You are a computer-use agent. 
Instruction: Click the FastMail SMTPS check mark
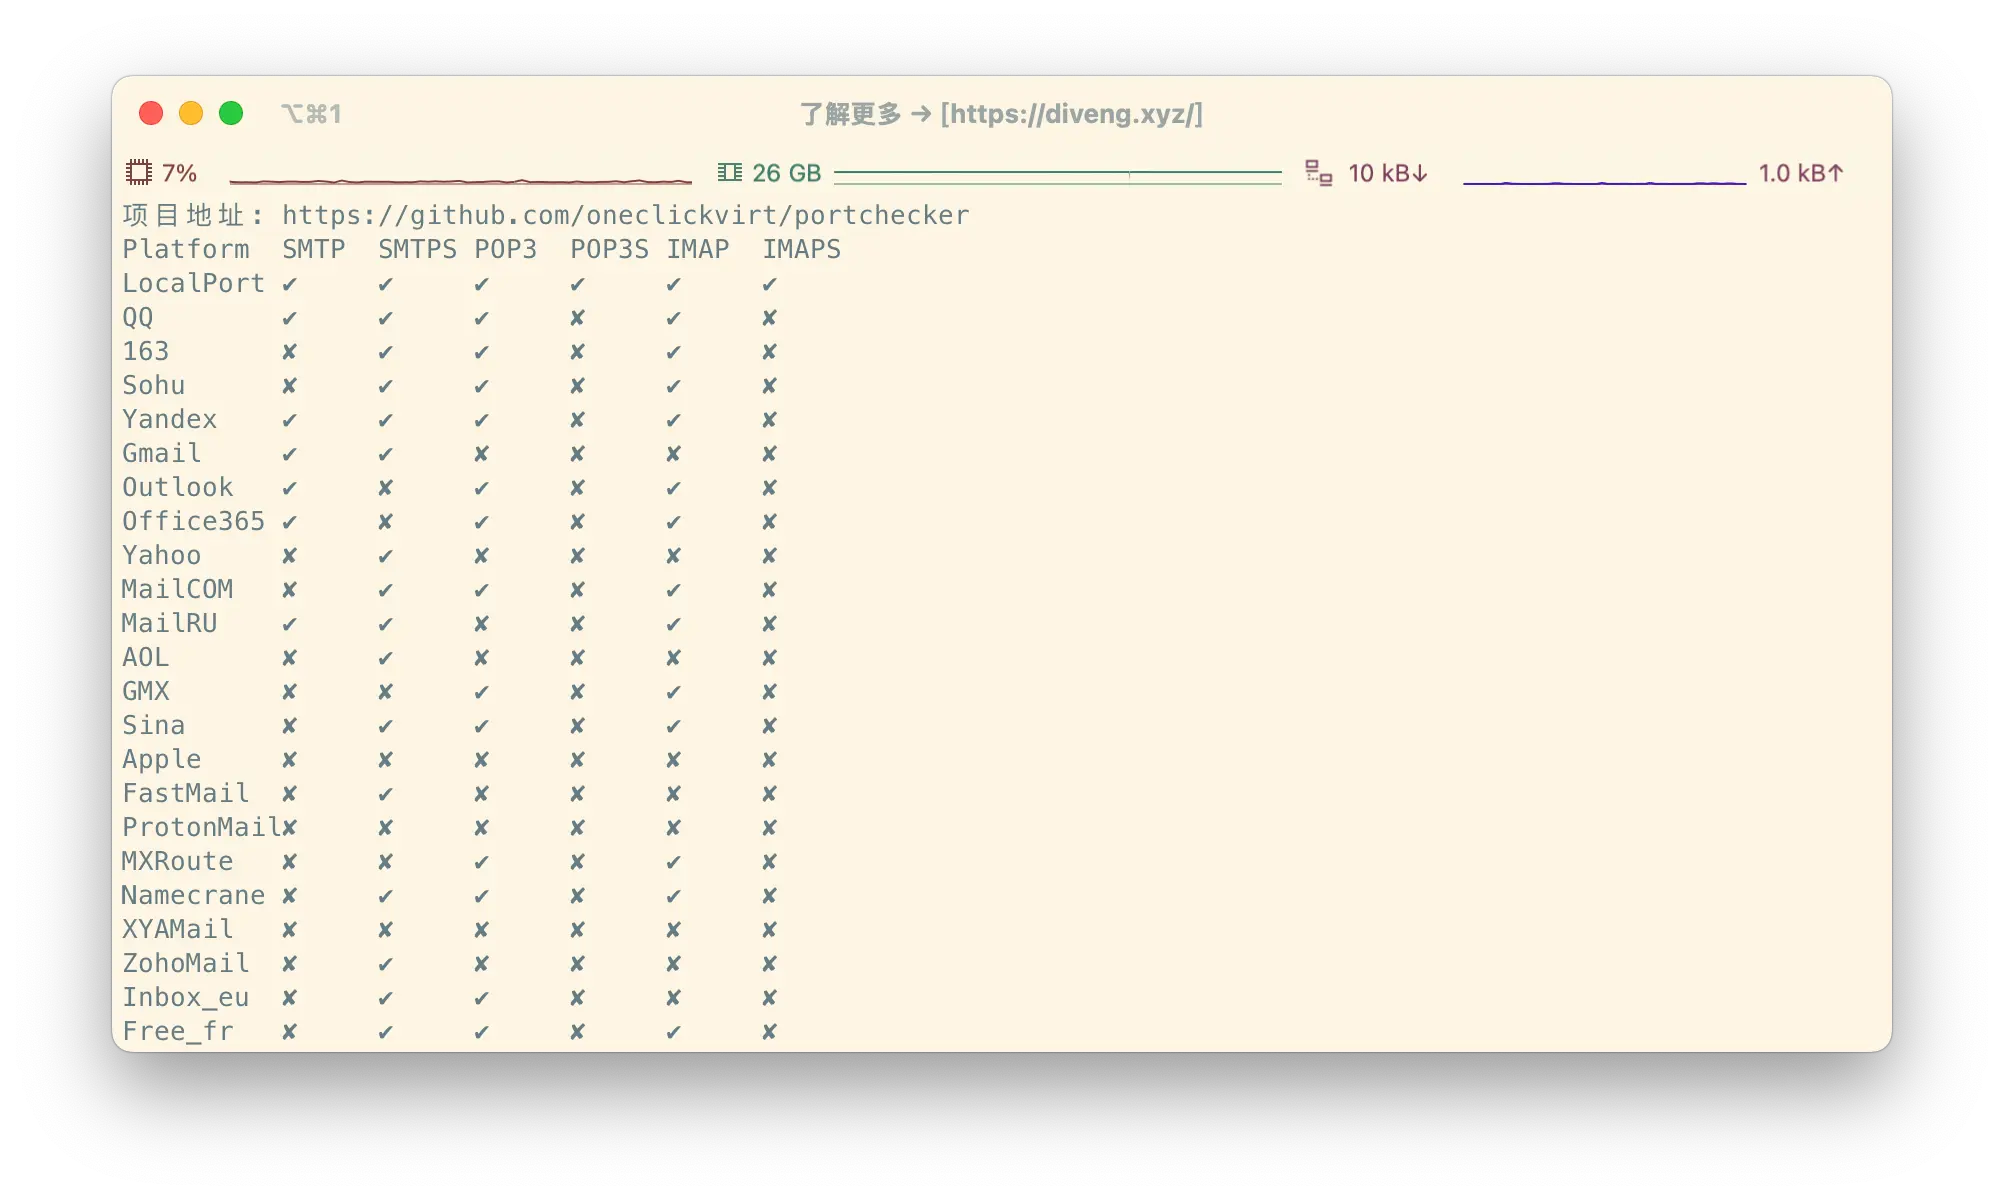pos(386,794)
